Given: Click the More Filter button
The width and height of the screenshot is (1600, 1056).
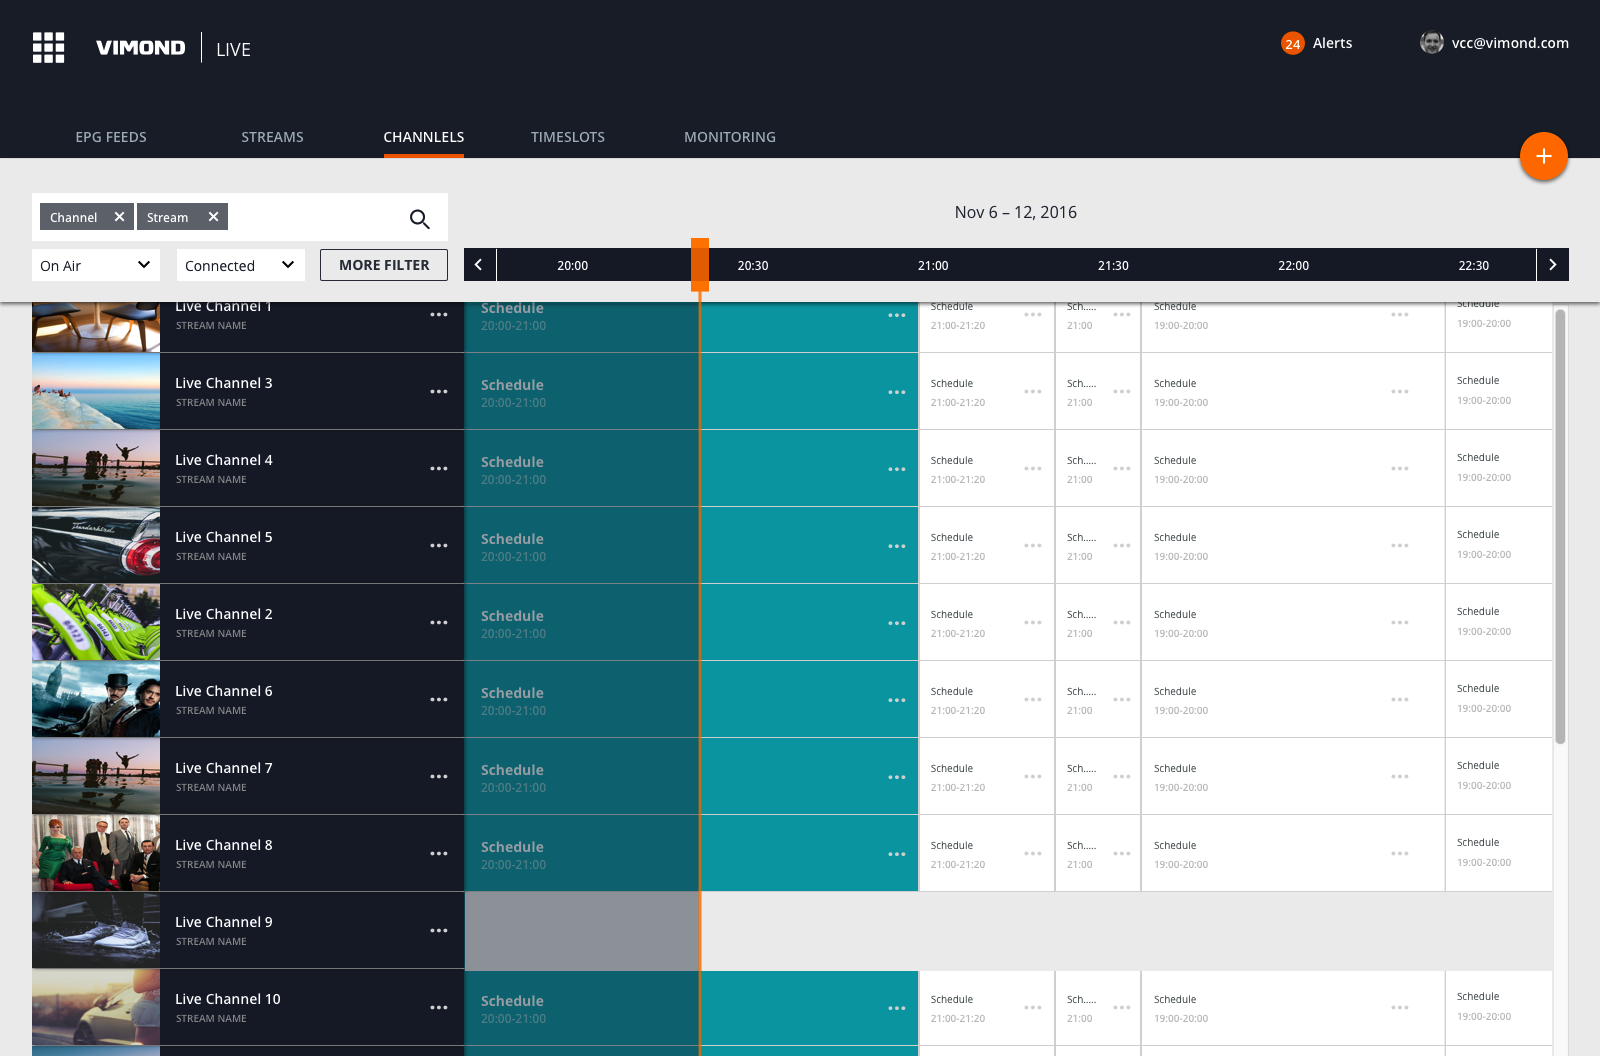Looking at the screenshot, I should pos(384,265).
